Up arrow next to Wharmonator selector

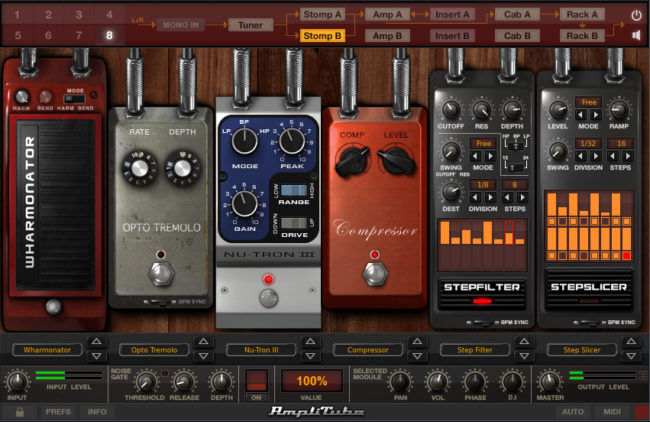click(96, 342)
